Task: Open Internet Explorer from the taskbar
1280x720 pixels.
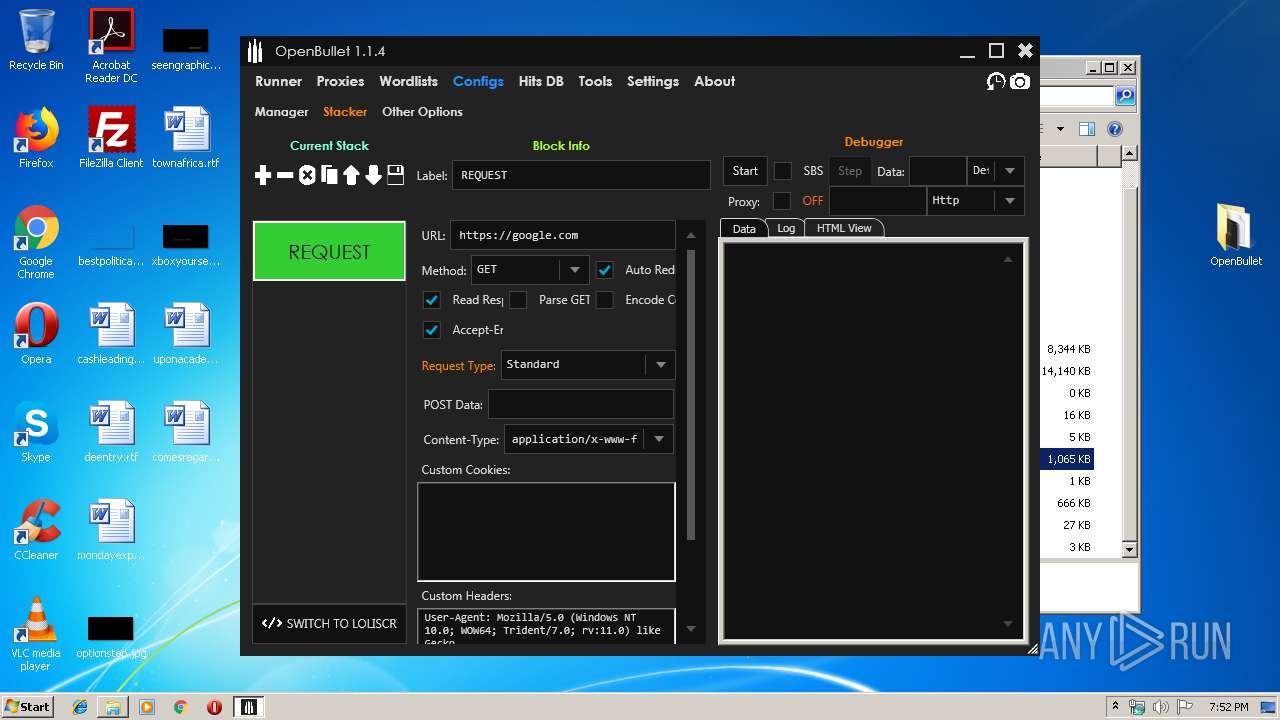Action: pos(80,707)
